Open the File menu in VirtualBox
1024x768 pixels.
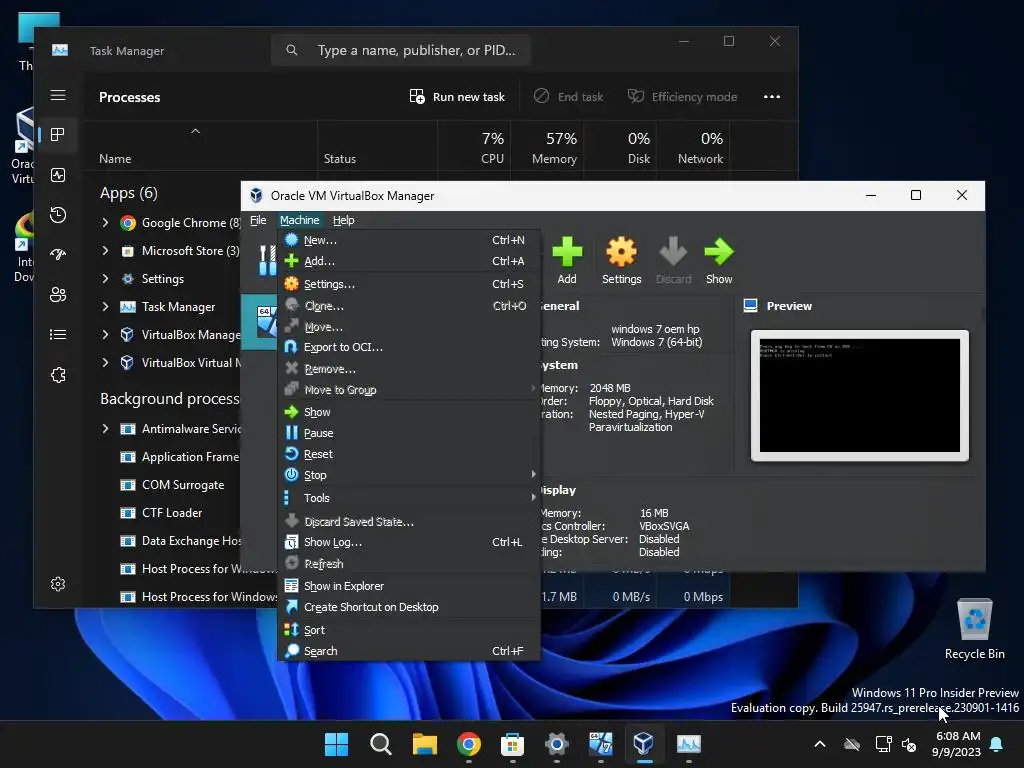click(258, 220)
